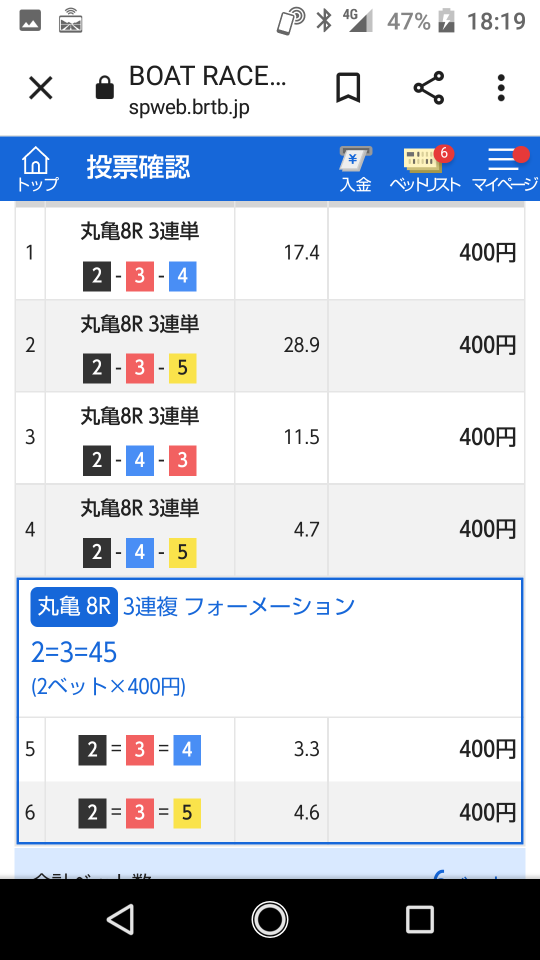540x960 pixels.
Task: Tap the Android recent apps square
Action: point(419,919)
